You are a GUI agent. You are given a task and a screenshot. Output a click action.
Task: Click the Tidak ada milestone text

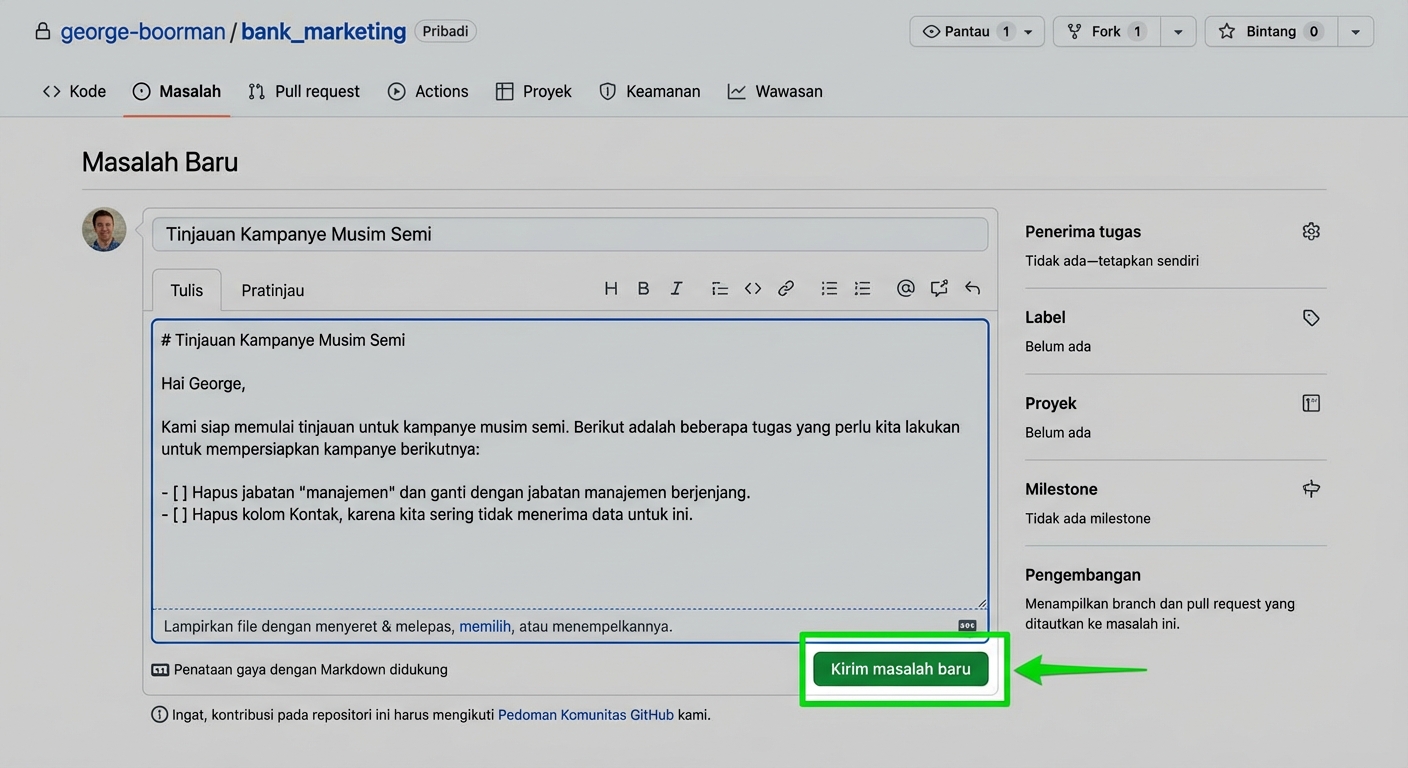coord(1088,518)
